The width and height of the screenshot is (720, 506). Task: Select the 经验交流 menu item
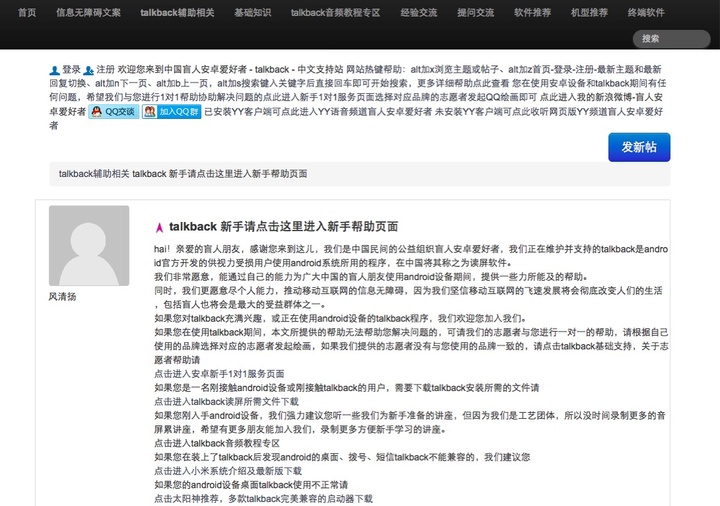419,12
